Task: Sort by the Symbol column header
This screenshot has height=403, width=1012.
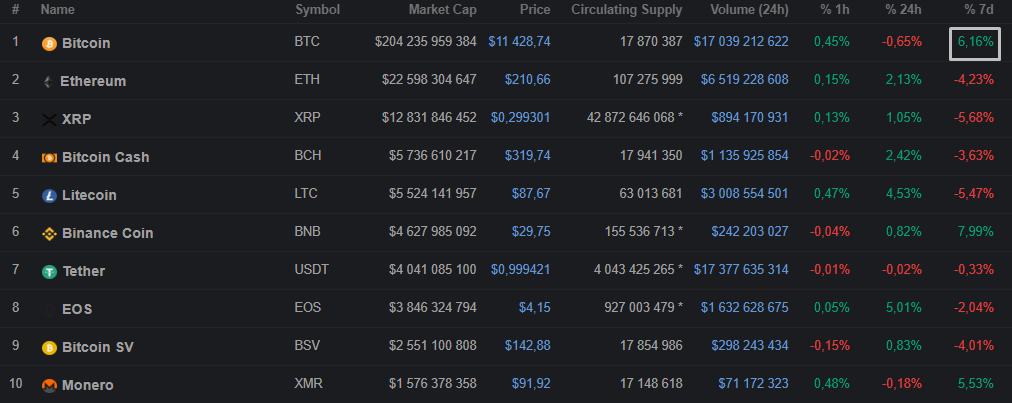Action: click(318, 10)
